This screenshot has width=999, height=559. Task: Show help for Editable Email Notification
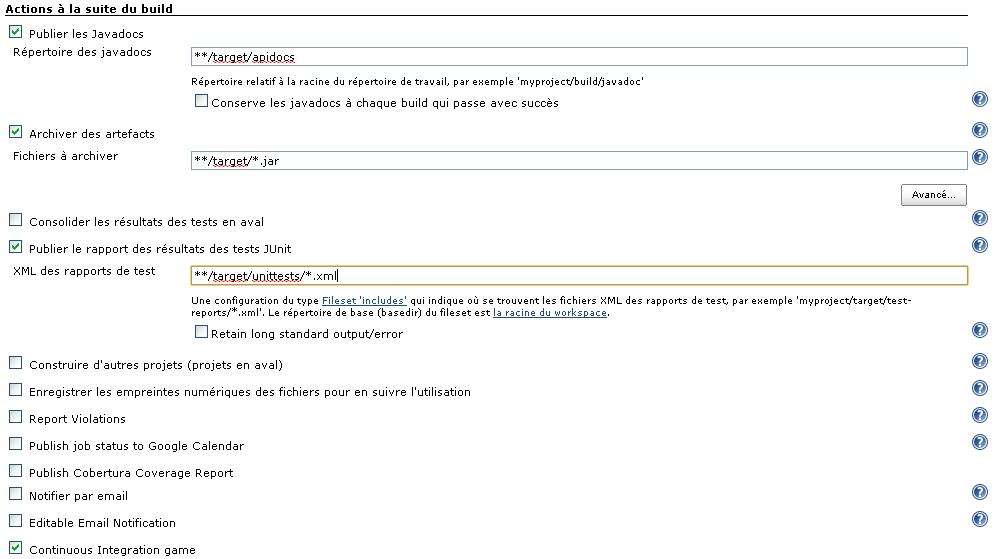click(980, 520)
